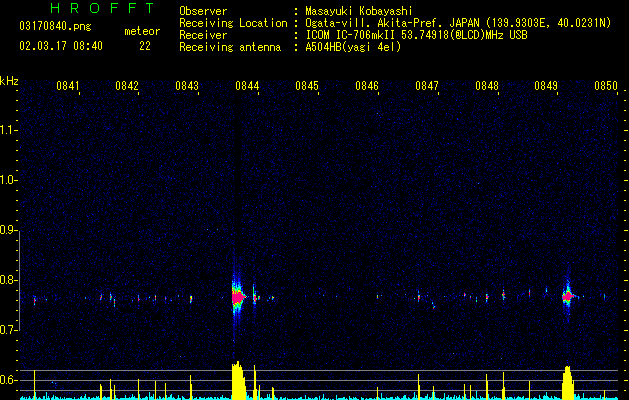Click the 1.0 kHz axis label
Image resolution: width=629 pixels, height=400 pixels.
[8, 180]
